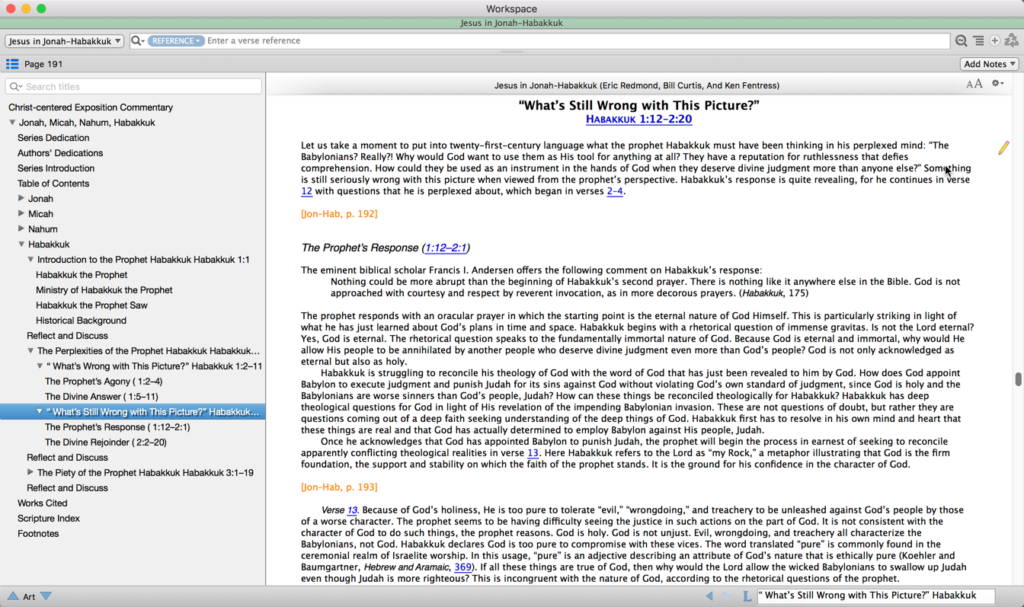1024x607 pixels.
Task: Click the back history arrow at bottom
Action: [x=709, y=596]
